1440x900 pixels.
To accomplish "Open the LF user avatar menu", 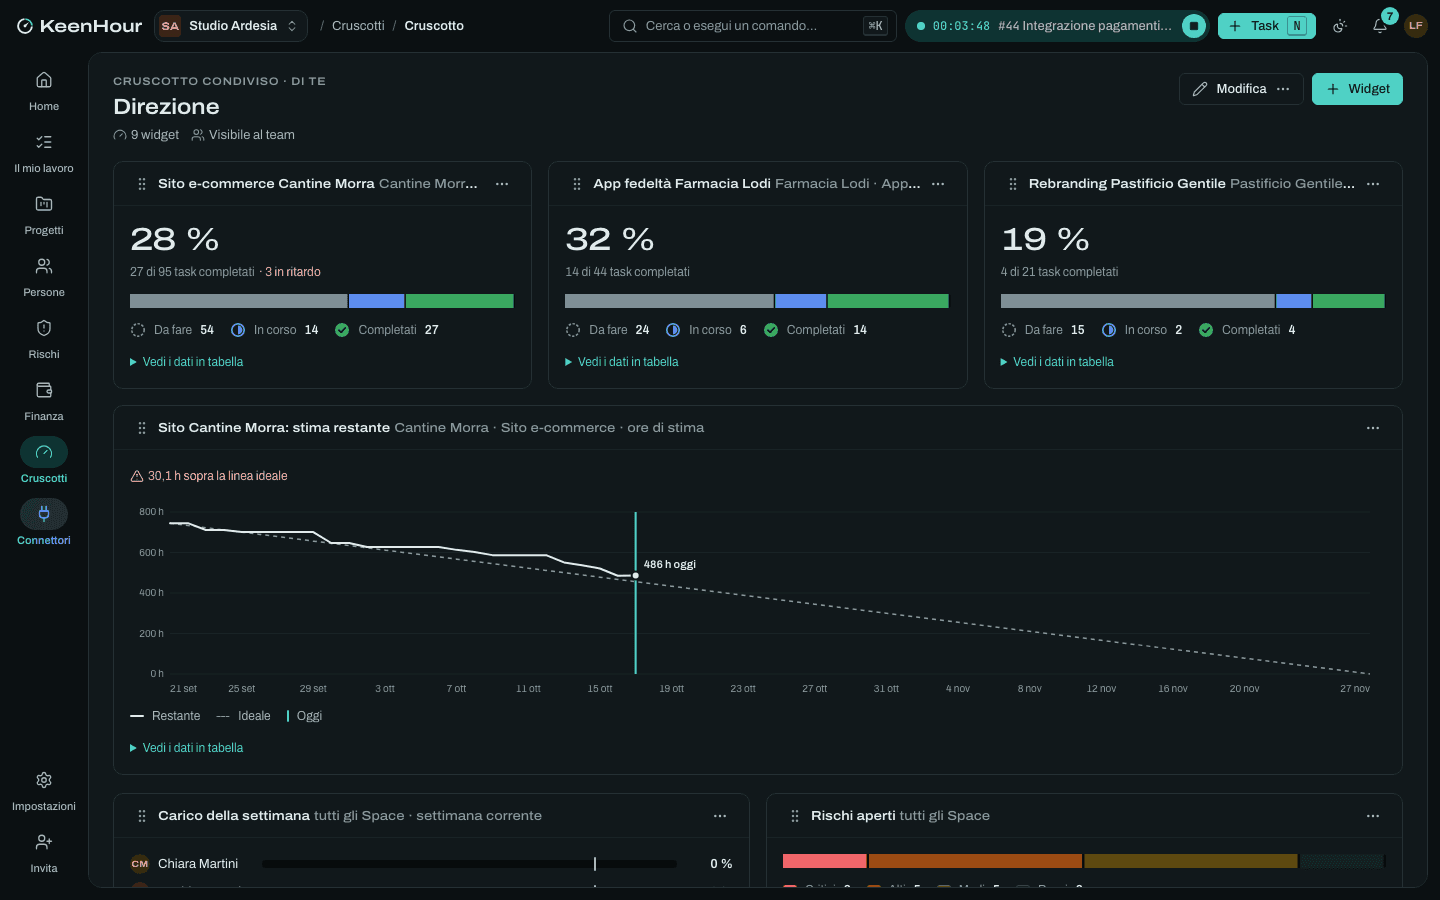I will tap(1416, 26).
